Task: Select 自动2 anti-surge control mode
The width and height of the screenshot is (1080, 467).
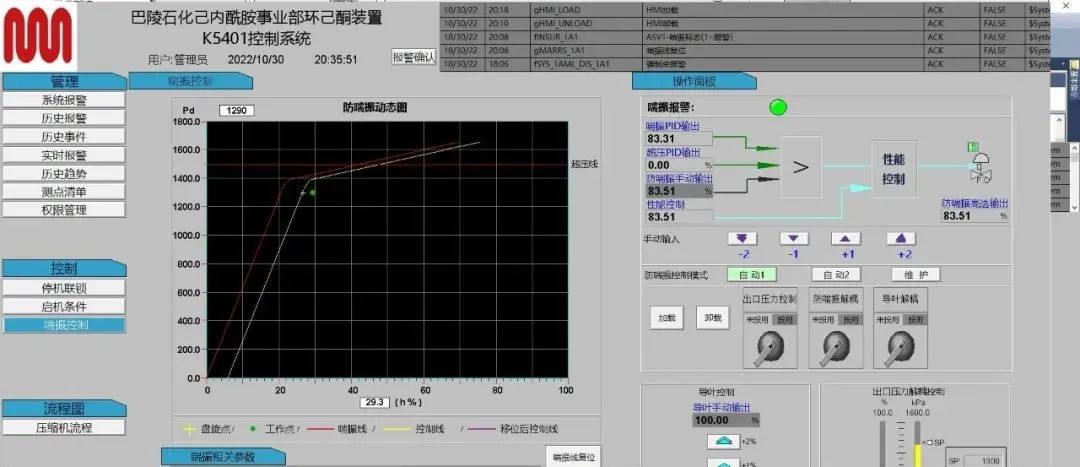Action: [x=835, y=275]
